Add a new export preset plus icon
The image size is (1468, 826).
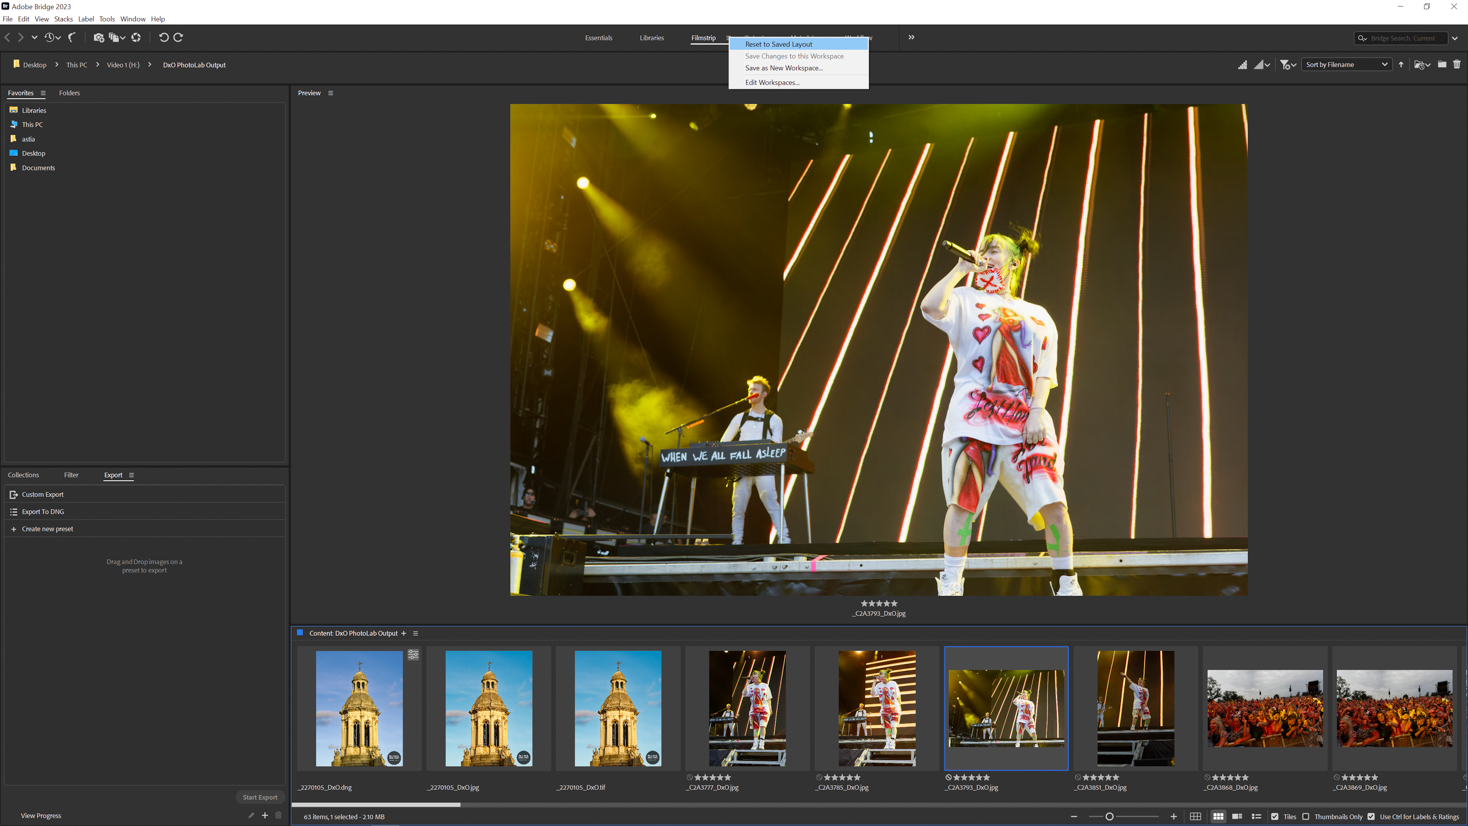pos(265,816)
